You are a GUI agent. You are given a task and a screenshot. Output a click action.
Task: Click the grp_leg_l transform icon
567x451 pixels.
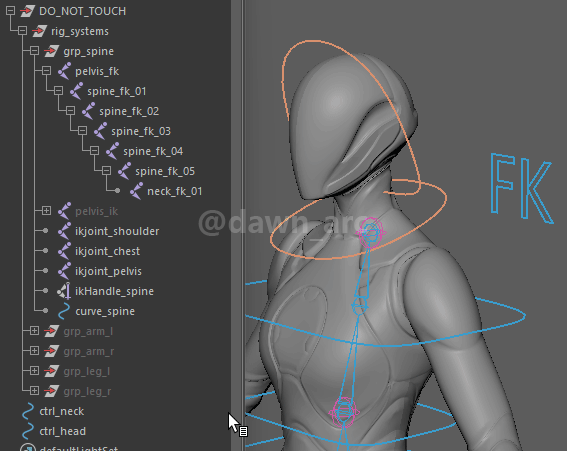point(51,371)
